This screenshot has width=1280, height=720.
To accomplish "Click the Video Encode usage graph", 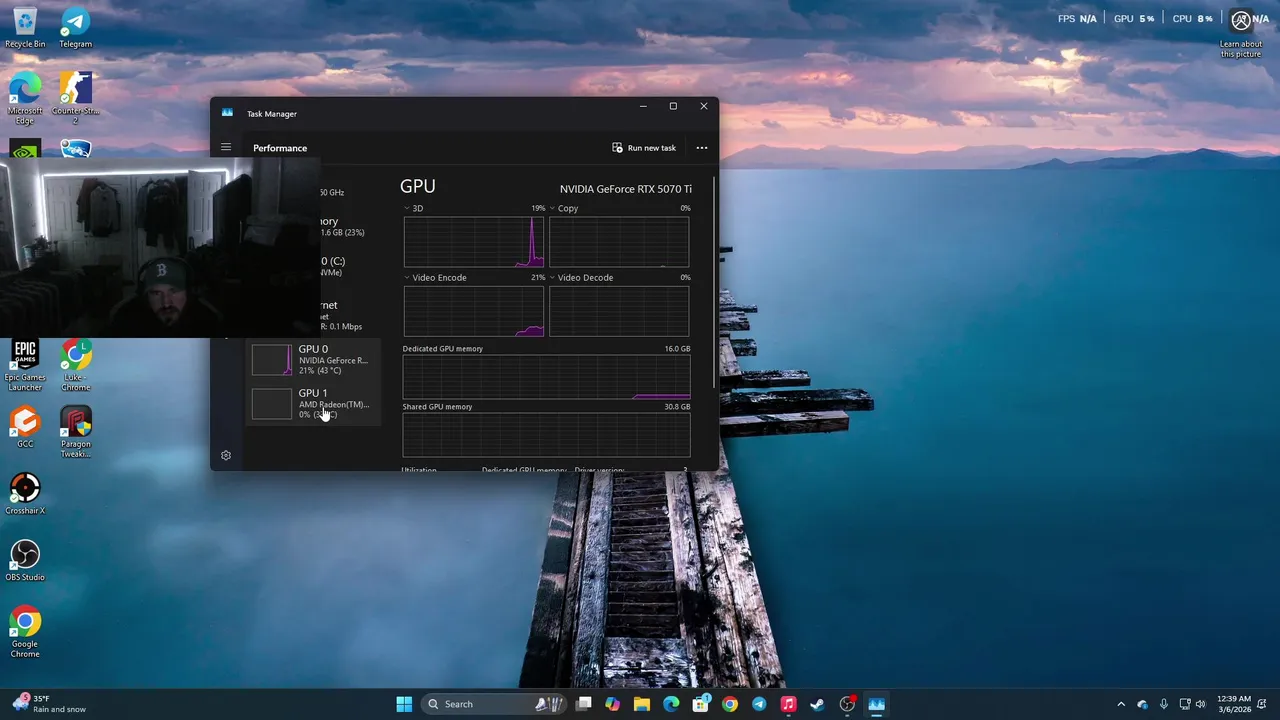I will pos(474,311).
